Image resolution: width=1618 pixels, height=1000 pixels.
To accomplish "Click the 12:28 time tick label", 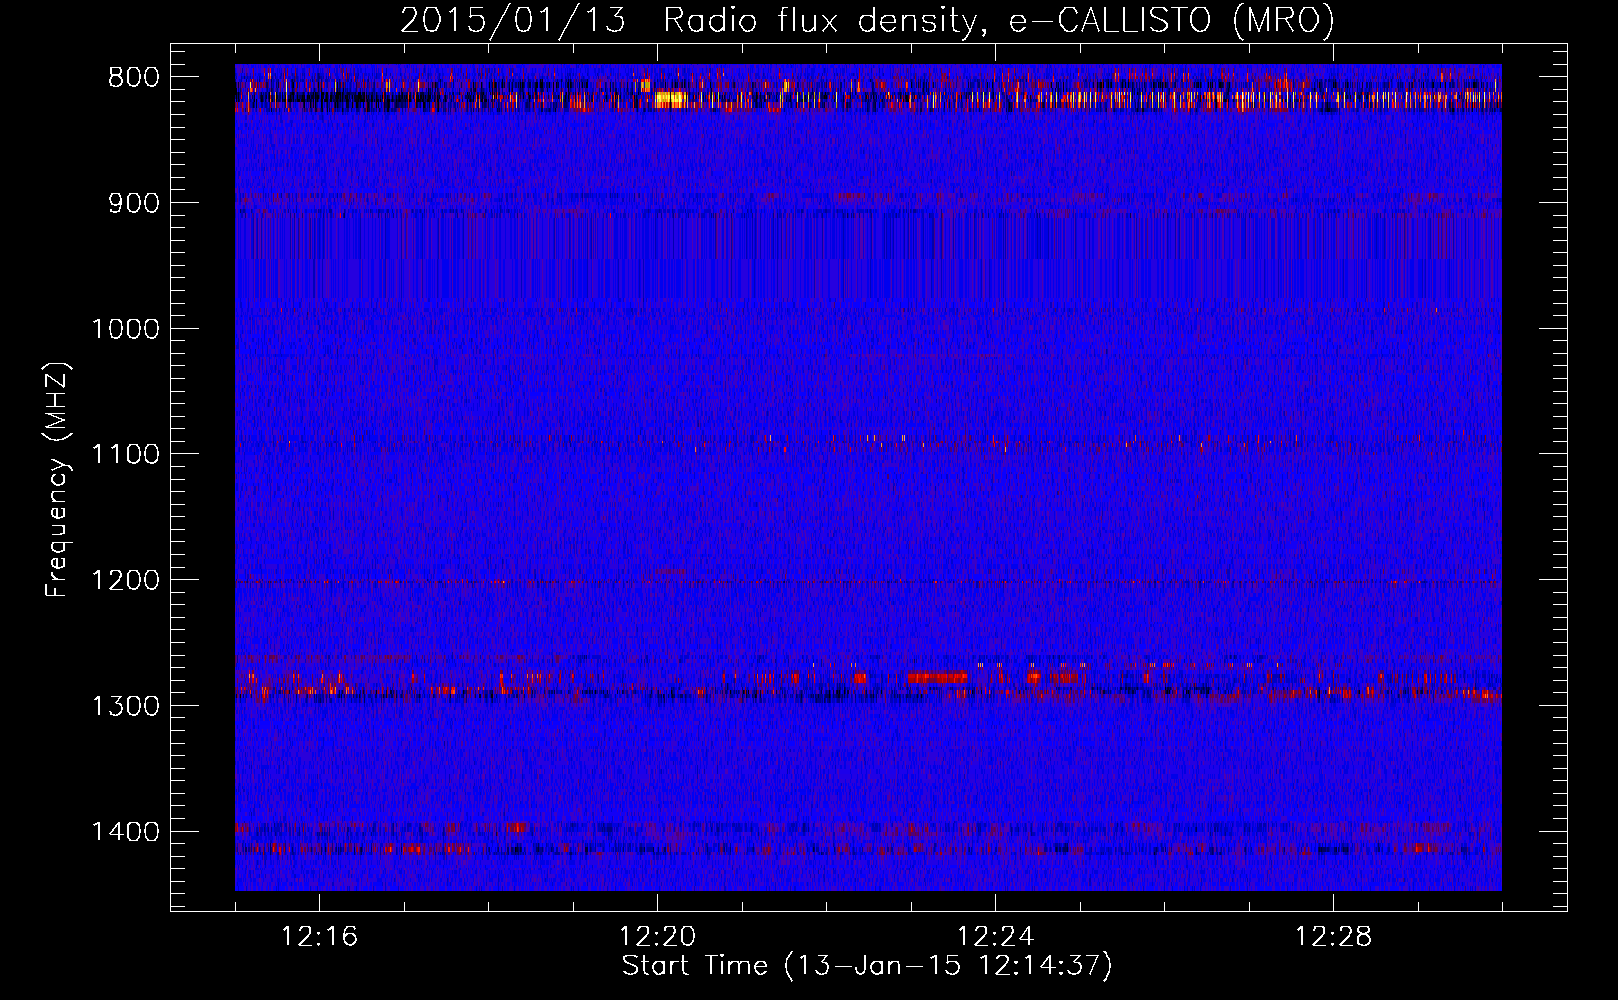I will coord(1333,937).
